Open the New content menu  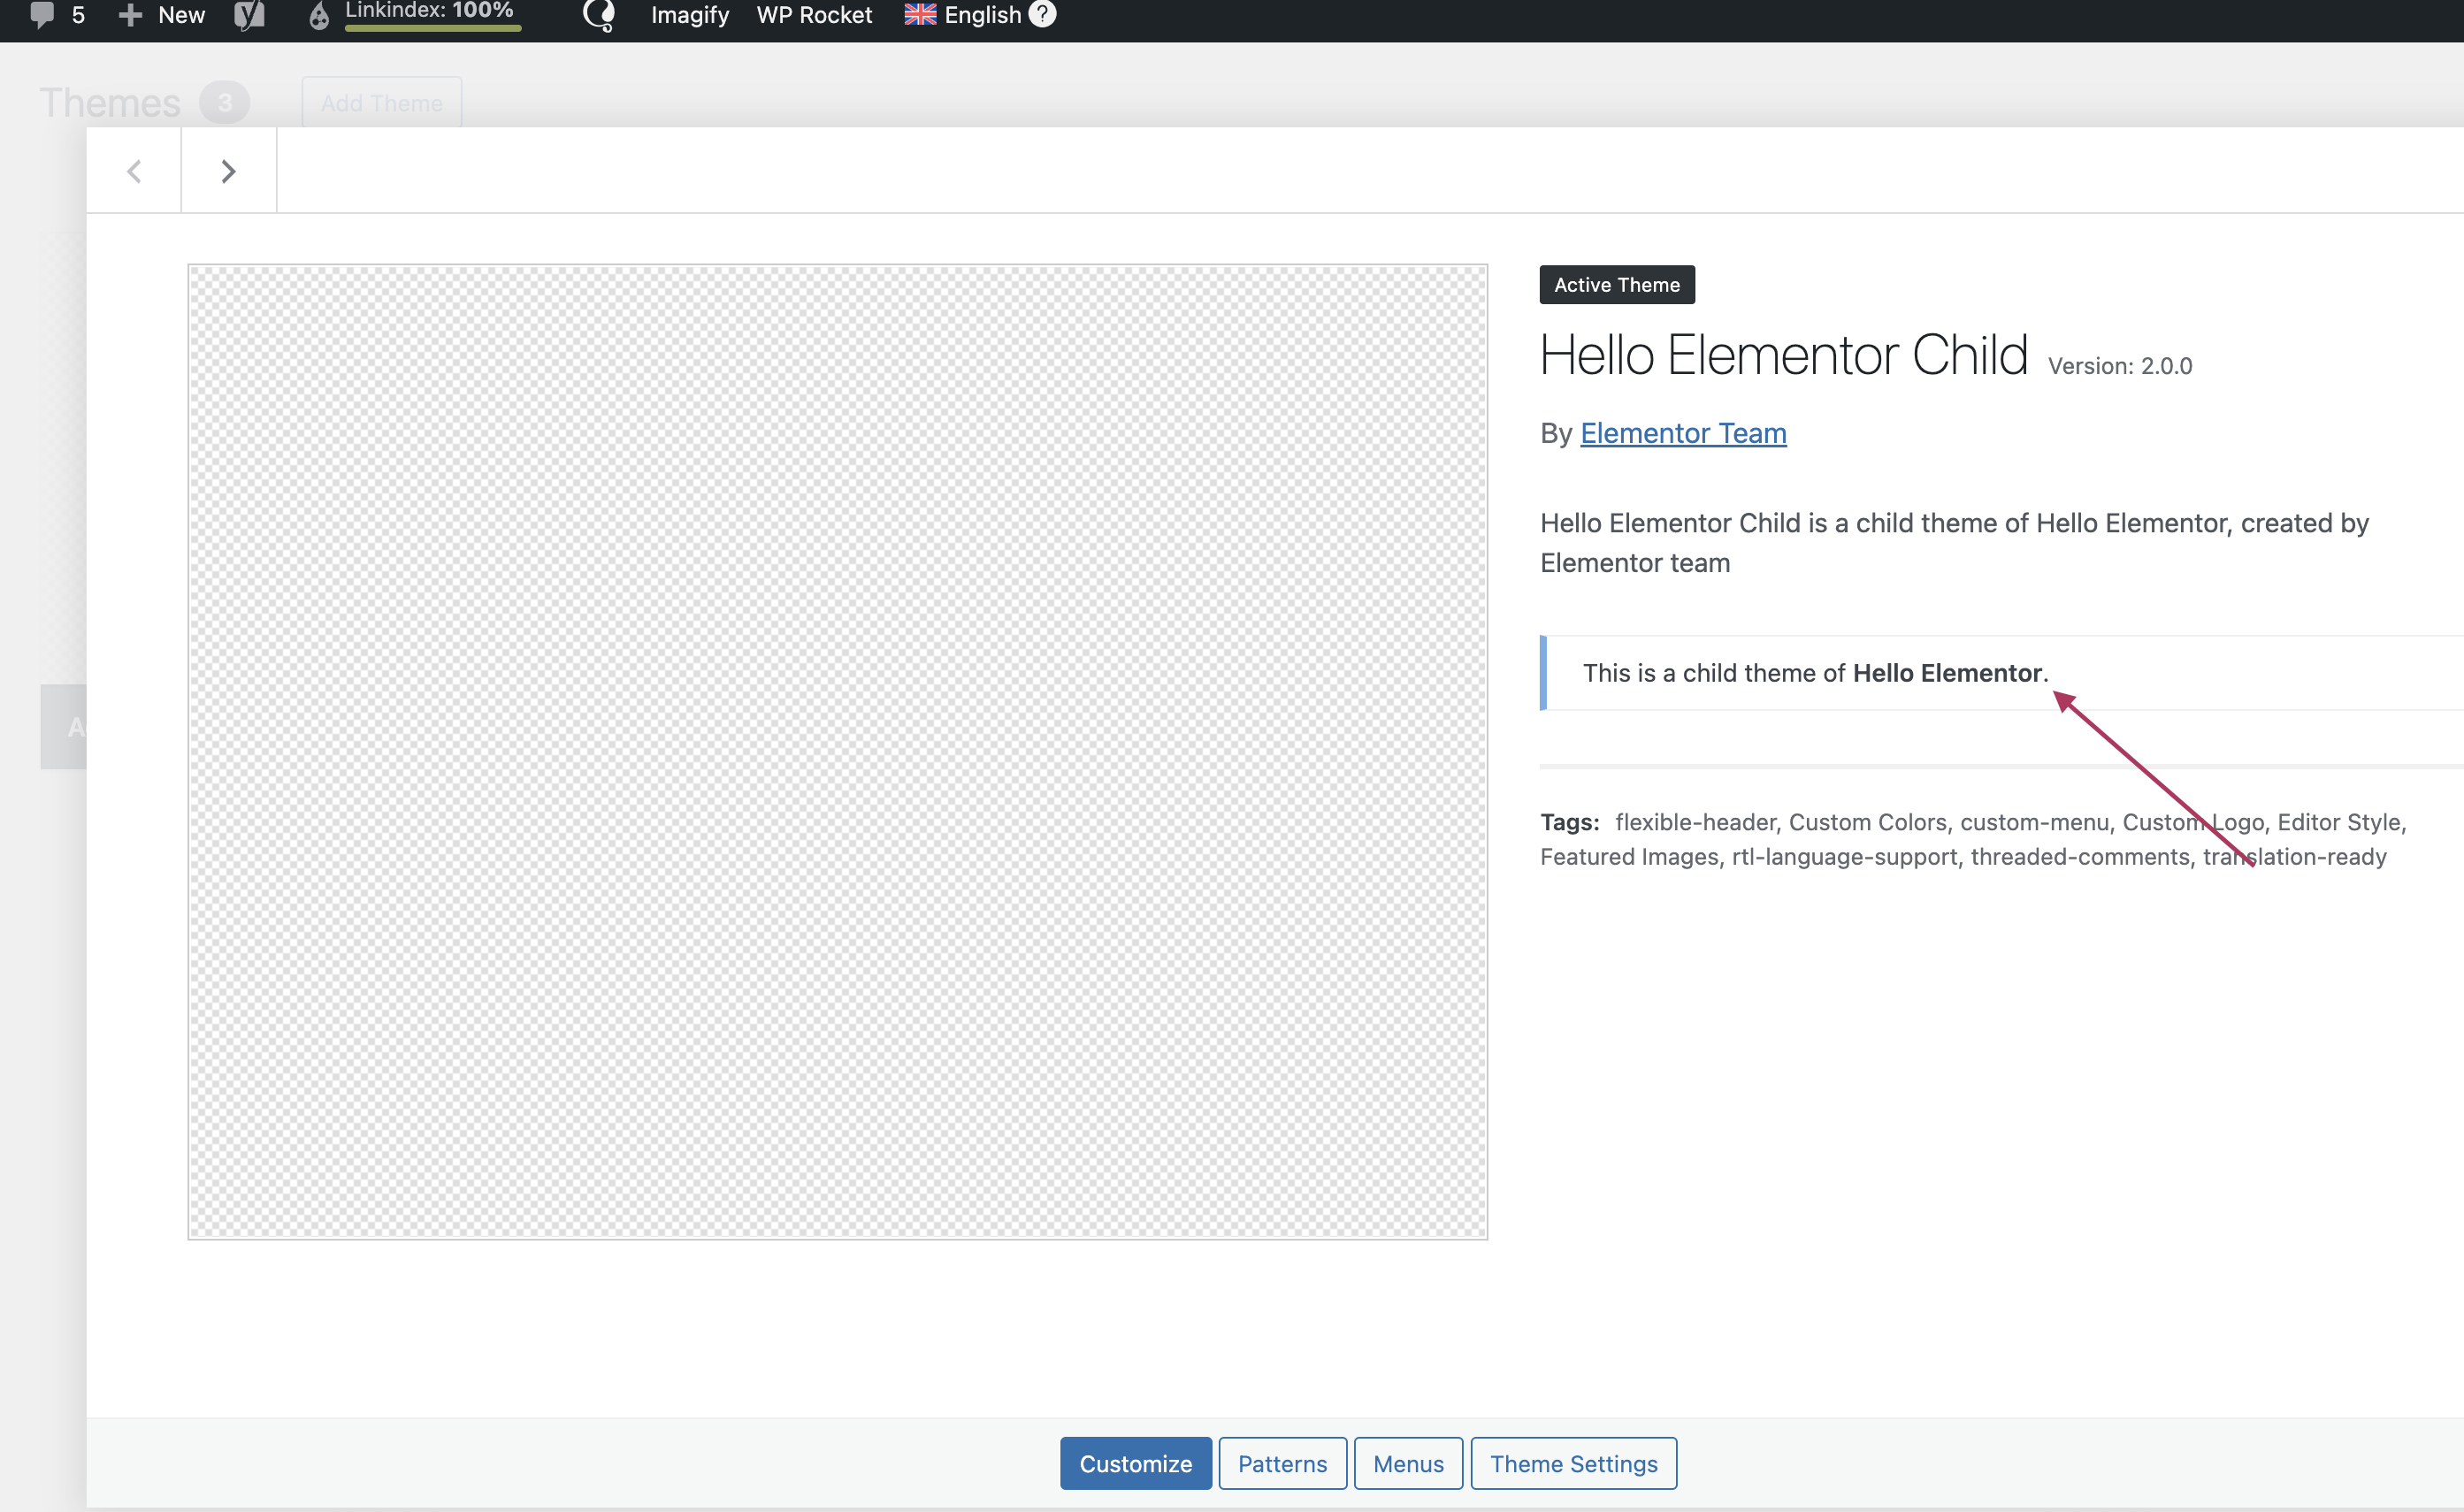(x=162, y=15)
